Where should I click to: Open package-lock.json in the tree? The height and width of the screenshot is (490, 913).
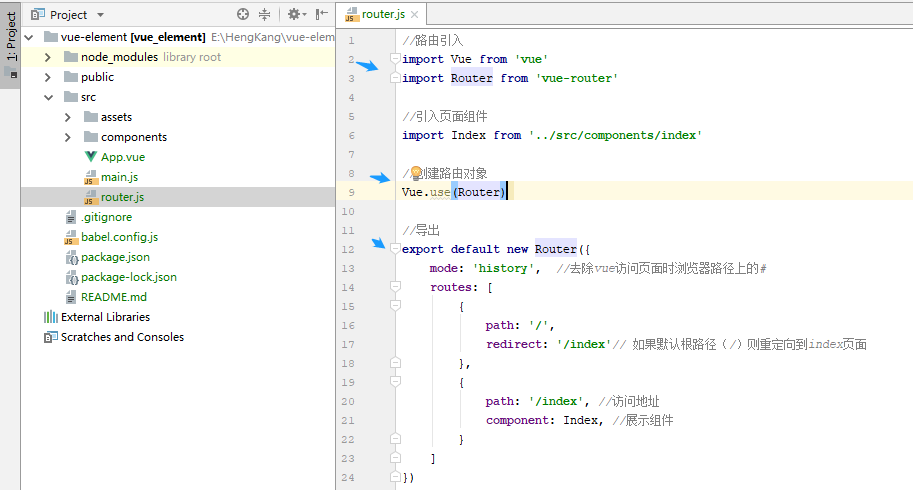[x=129, y=277]
